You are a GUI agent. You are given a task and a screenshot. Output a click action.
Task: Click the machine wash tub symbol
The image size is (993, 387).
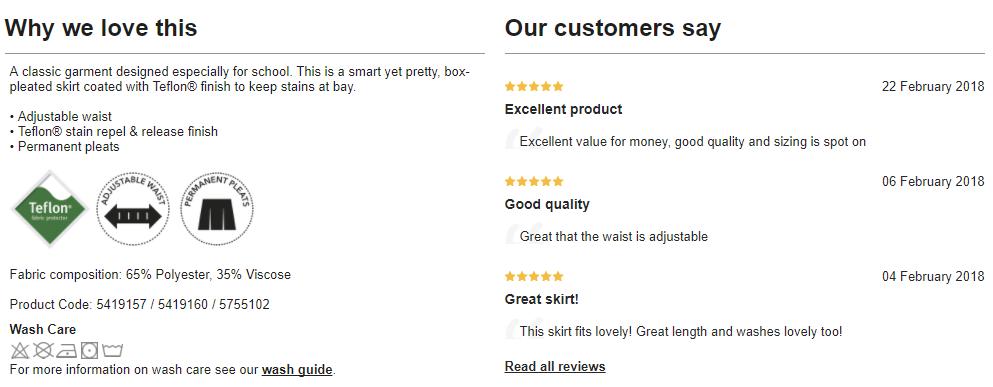112,350
